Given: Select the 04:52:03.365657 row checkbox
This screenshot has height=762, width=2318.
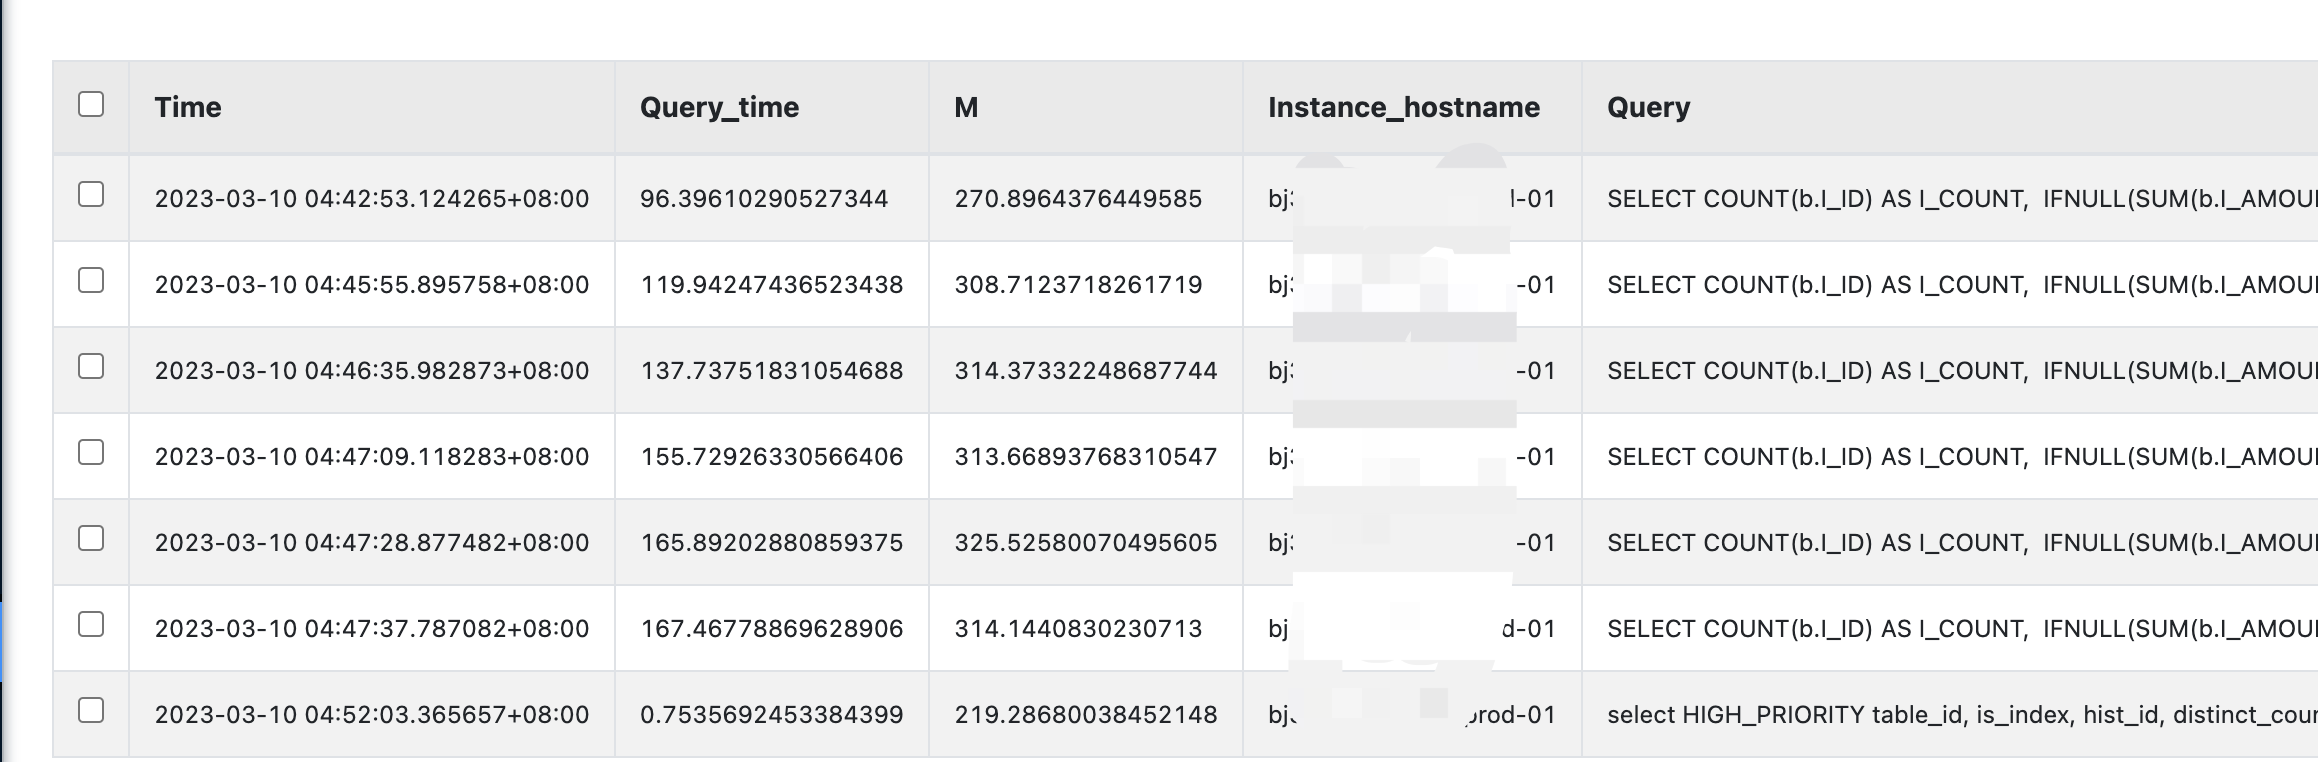Looking at the screenshot, I should point(91,710).
